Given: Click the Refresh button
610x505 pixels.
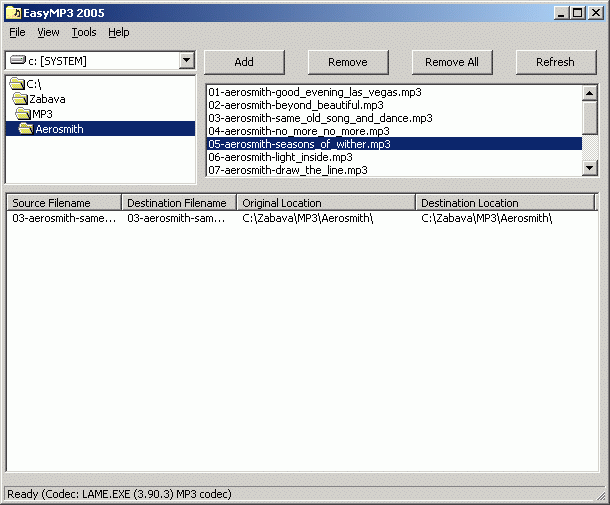Looking at the screenshot, I should tap(556, 62).
